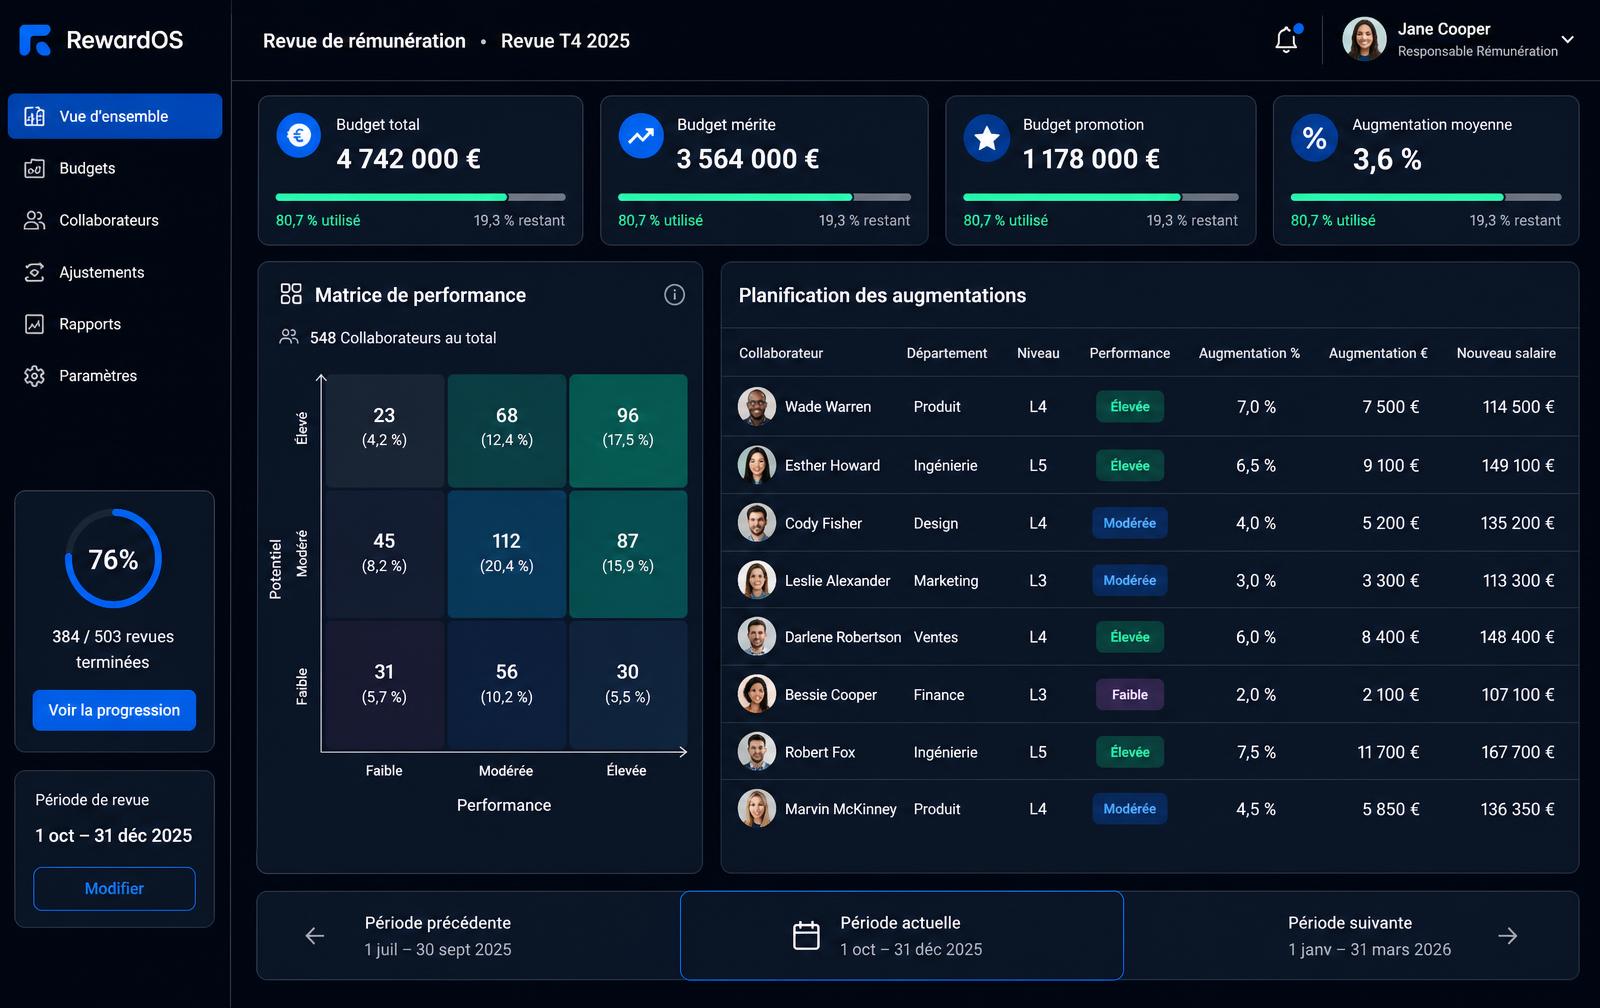The height and width of the screenshot is (1008, 1600).
Task: Click the matrix info icon
Action: pos(675,295)
